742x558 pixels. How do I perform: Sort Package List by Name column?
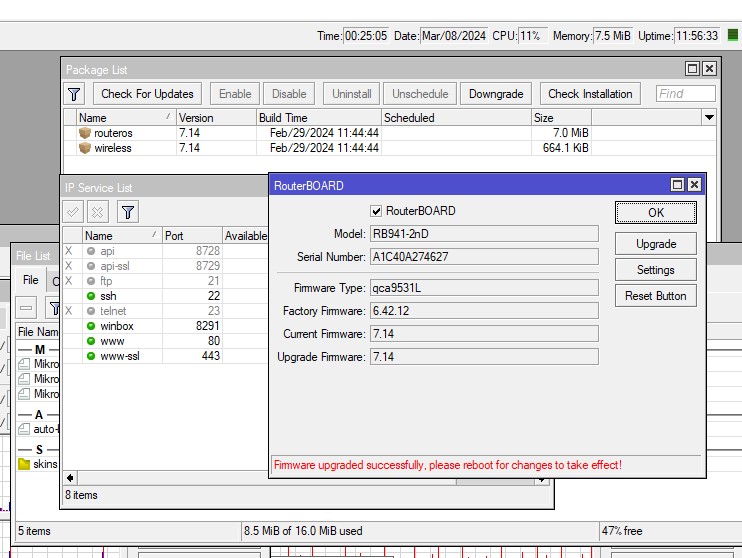click(125, 117)
